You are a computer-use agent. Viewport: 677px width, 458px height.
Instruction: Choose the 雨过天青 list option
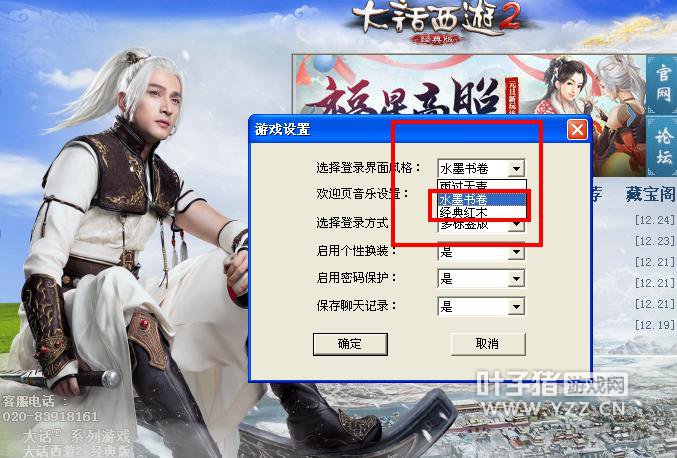tap(481, 186)
